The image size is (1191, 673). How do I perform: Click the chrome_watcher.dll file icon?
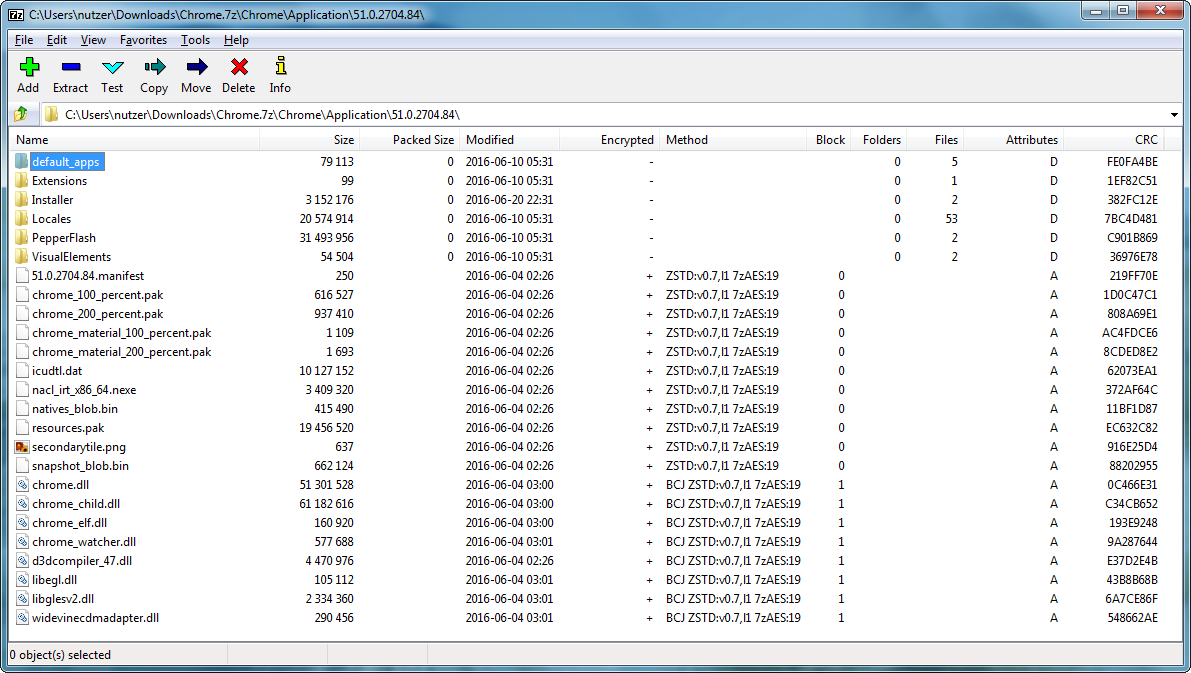click(22, 542)
